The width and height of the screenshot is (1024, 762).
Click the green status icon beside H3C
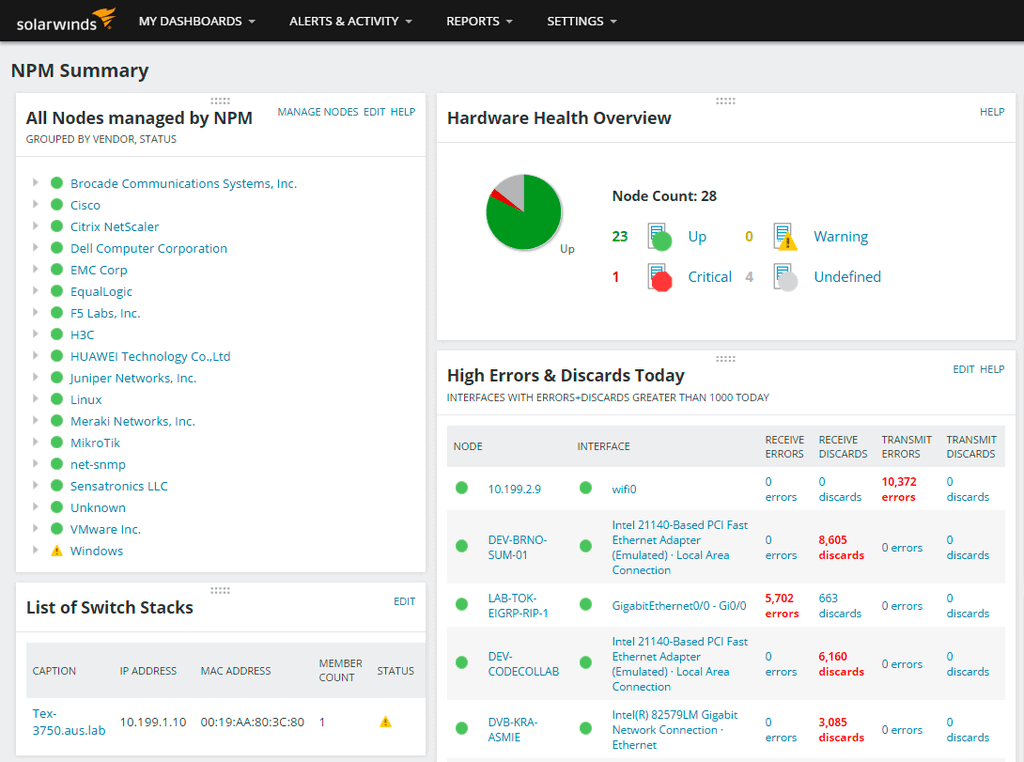[57, 334]
